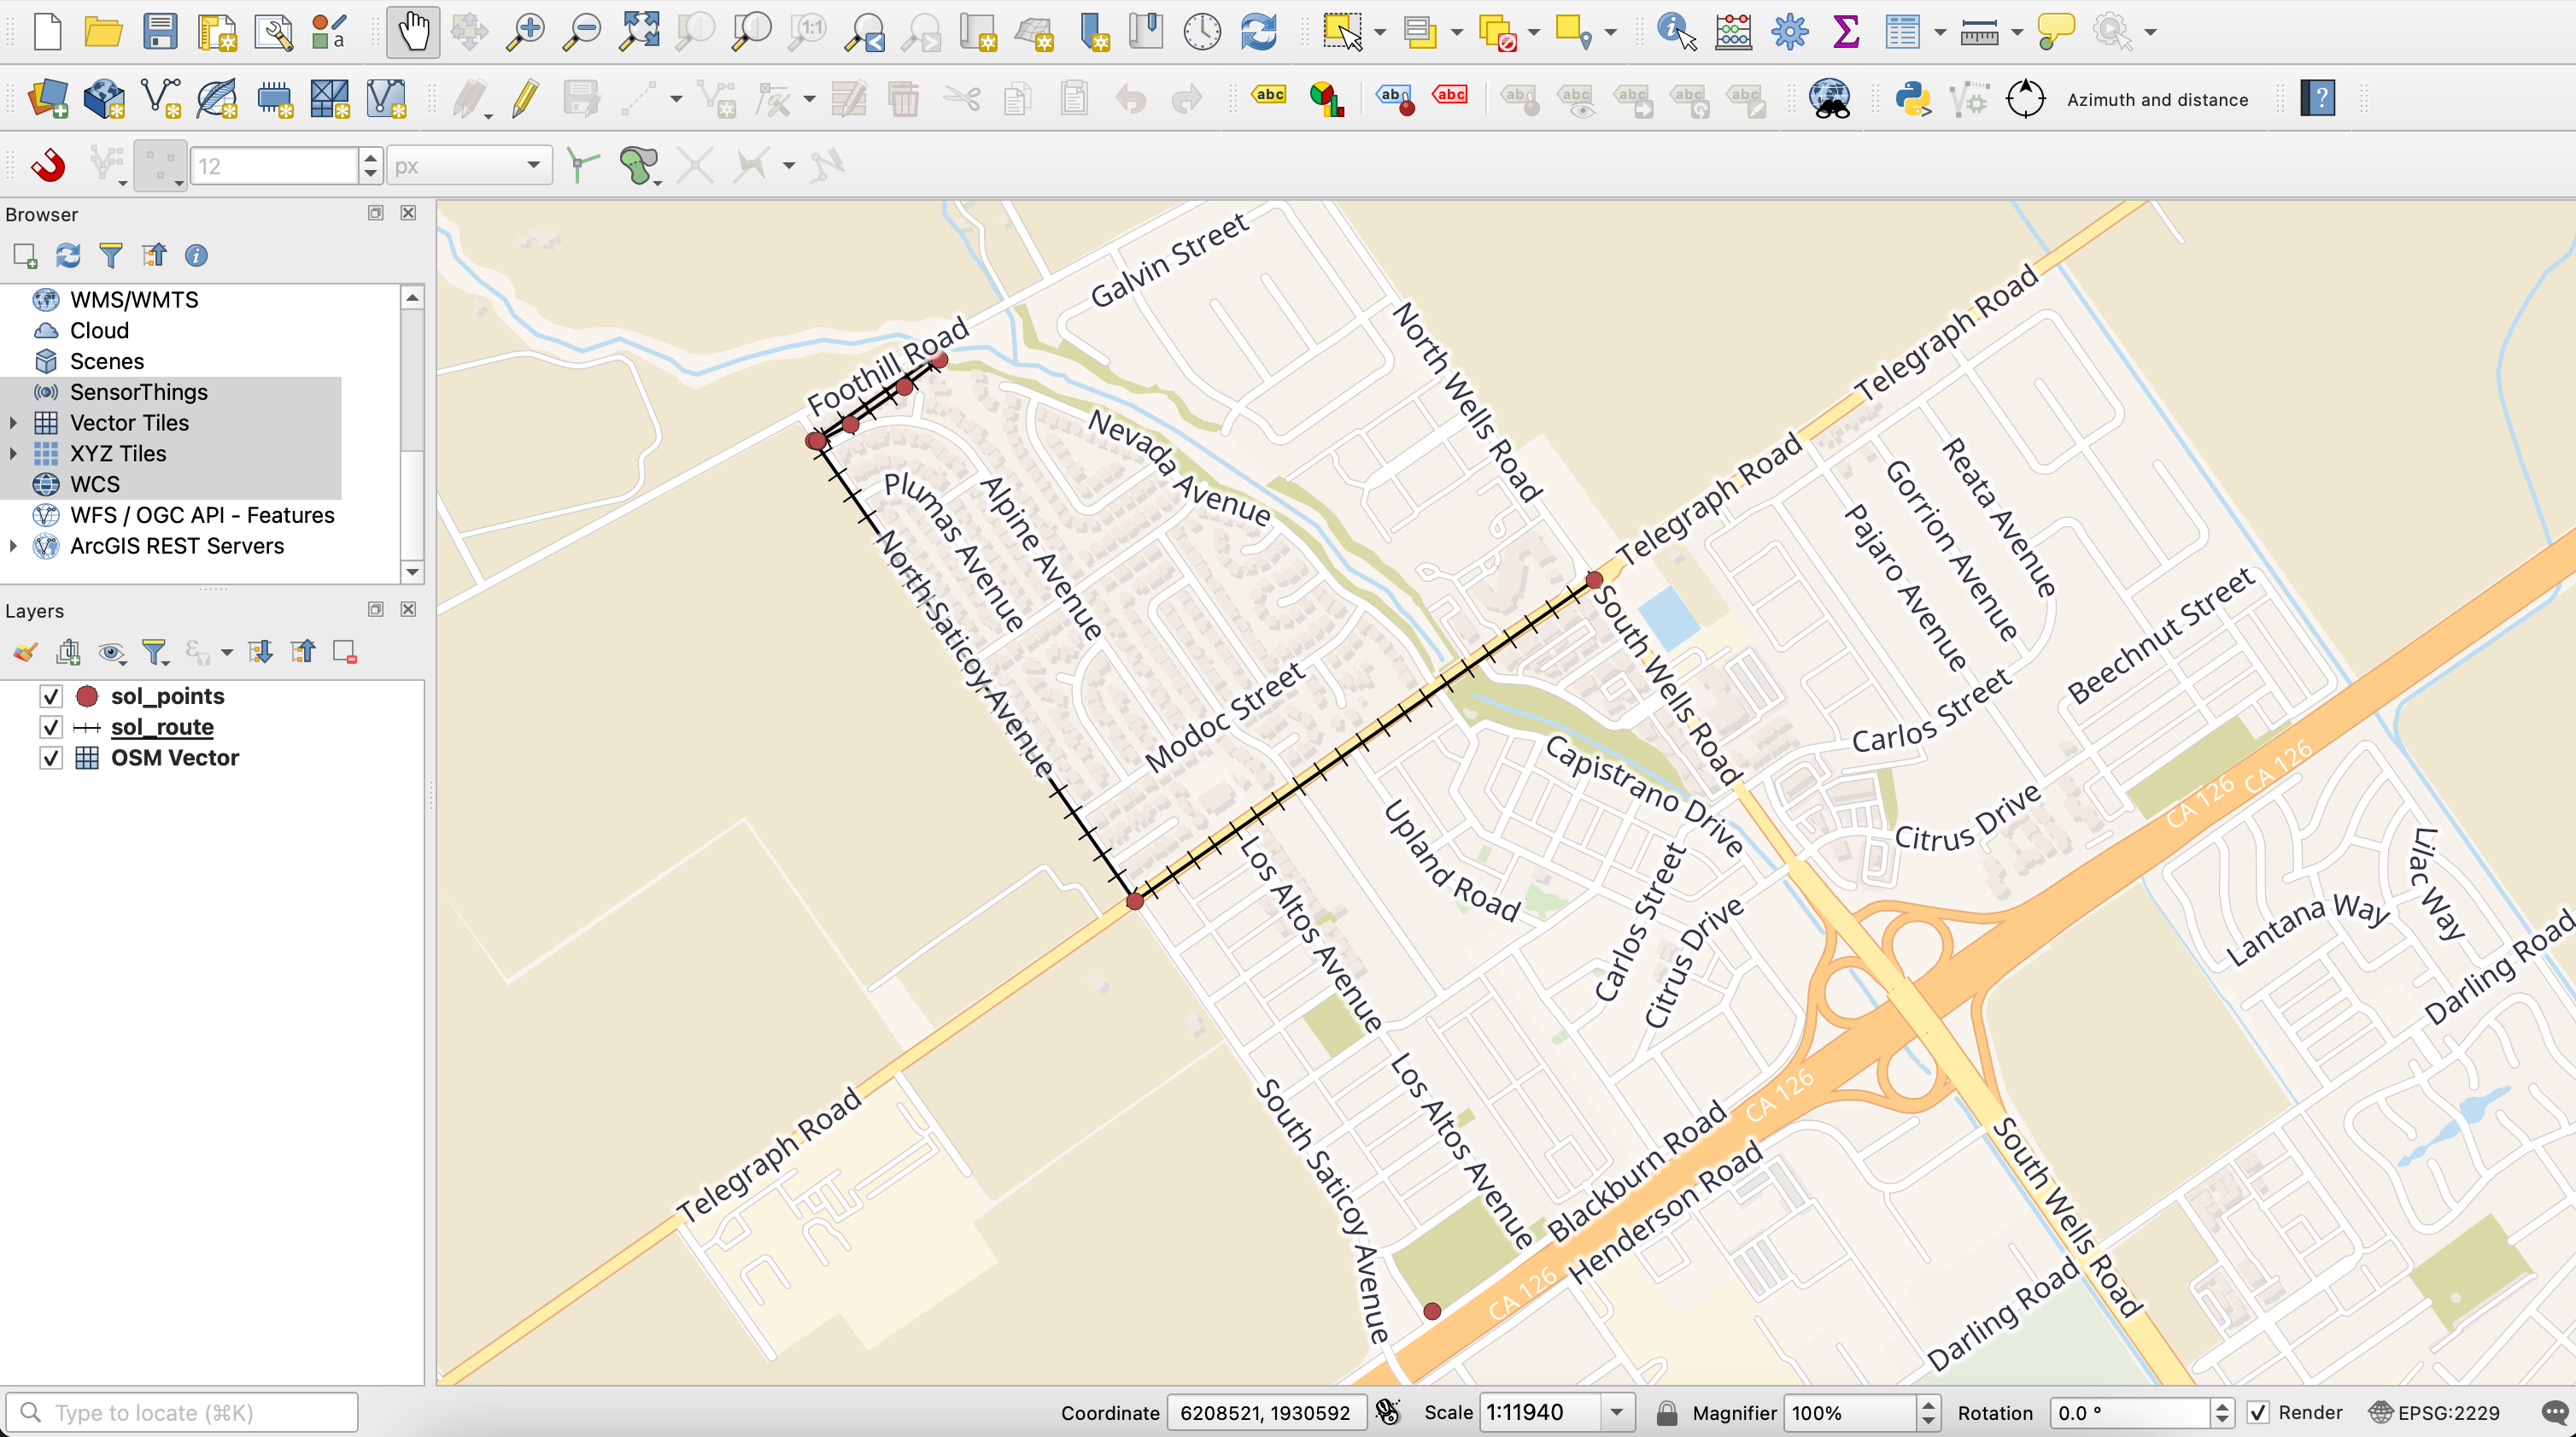Open the Identify Features tool
The width and height of the screenshot is (2576, 1437).
[x=1677, y=32]
